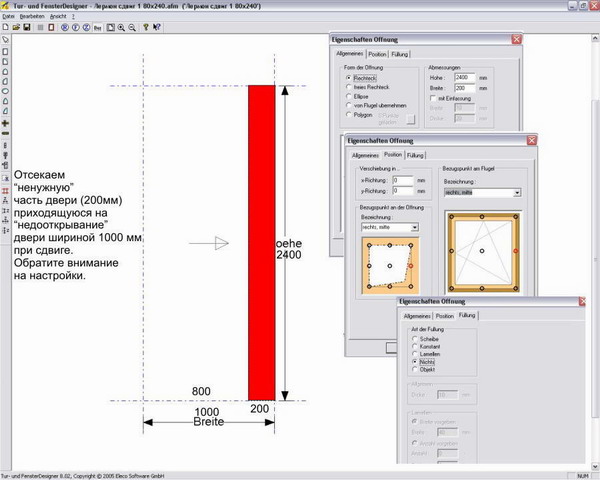
Task: Click the Open file folder icon
Action: [16, 27]
